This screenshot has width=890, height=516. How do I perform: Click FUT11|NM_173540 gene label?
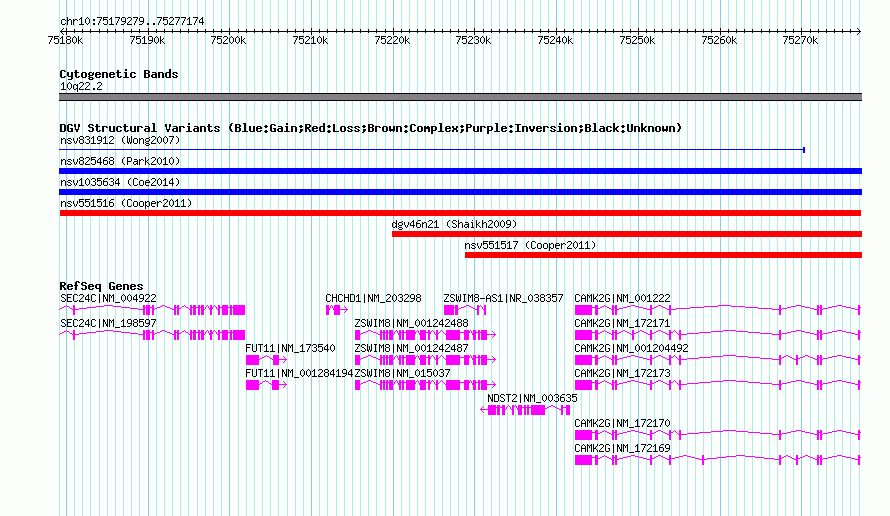[290, 348]
